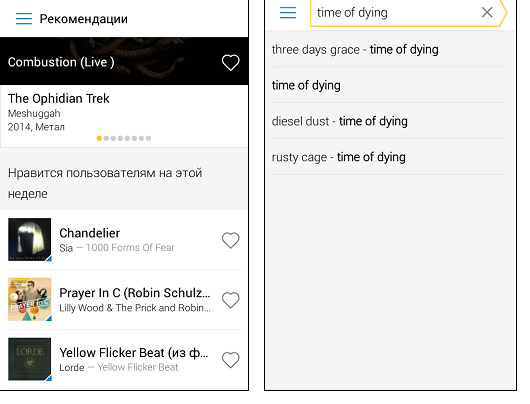Open Chandelier album cover thumbnail
This screenshot has height=404, width=530.
tap(30, 240)
